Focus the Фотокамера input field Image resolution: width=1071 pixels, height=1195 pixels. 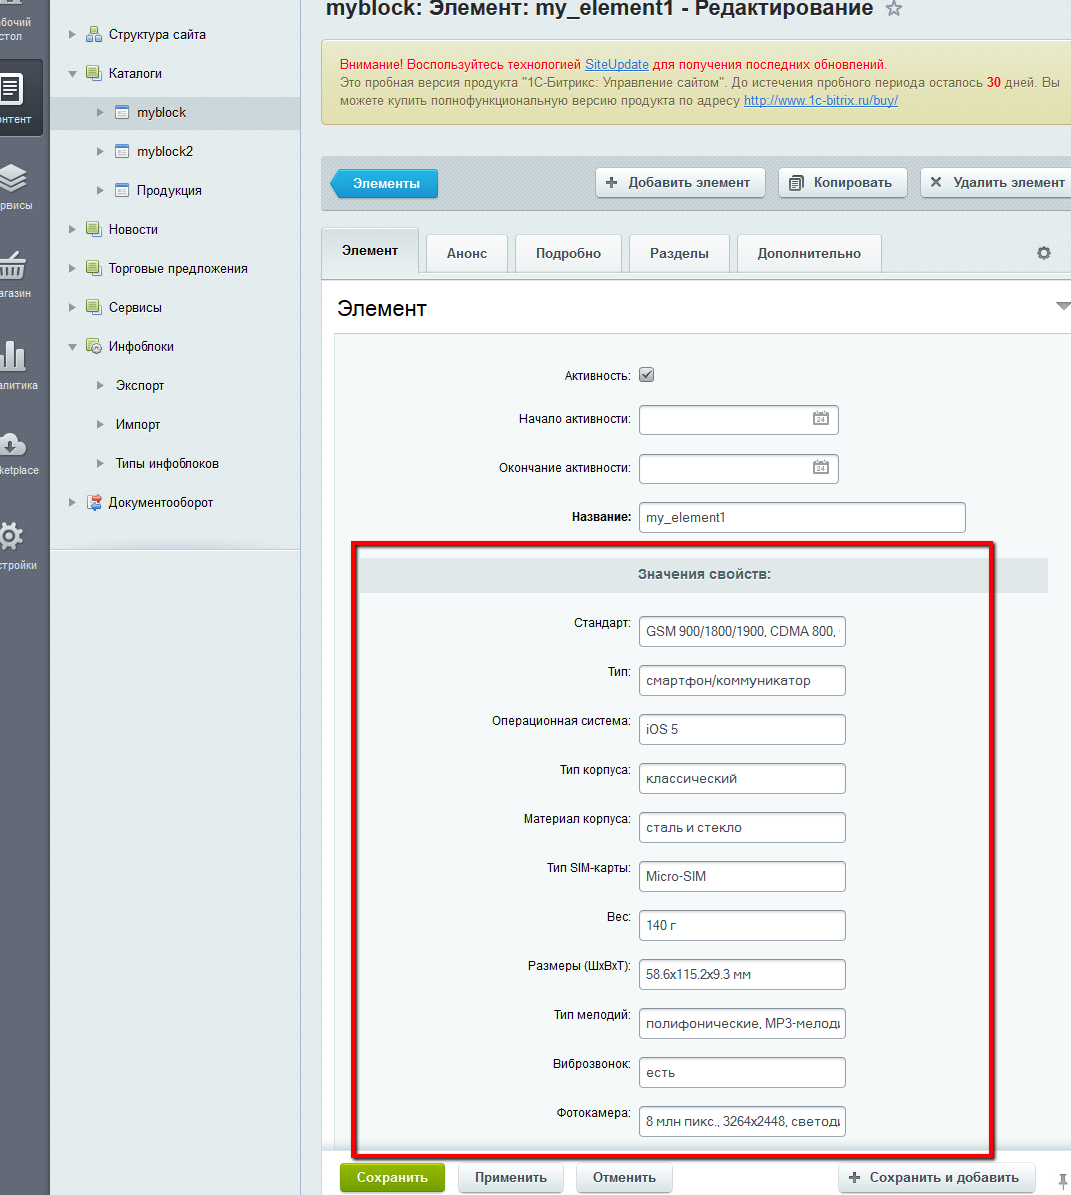742,1121
